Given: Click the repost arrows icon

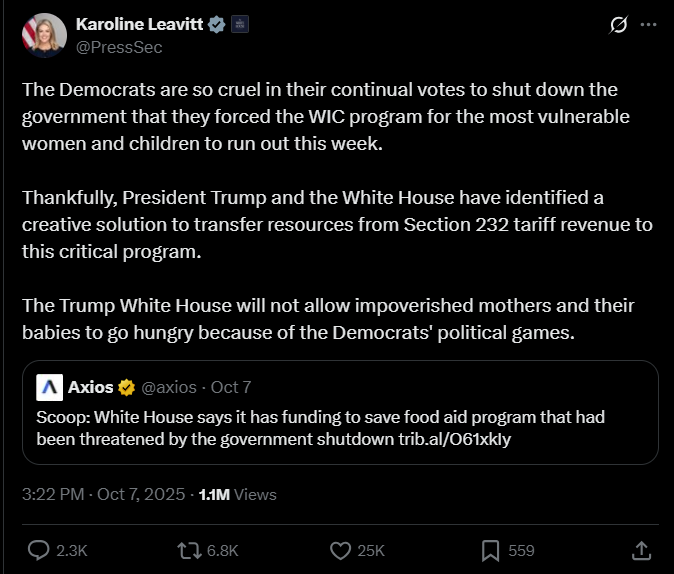Looking at the screenshot, I should [188, 550].
